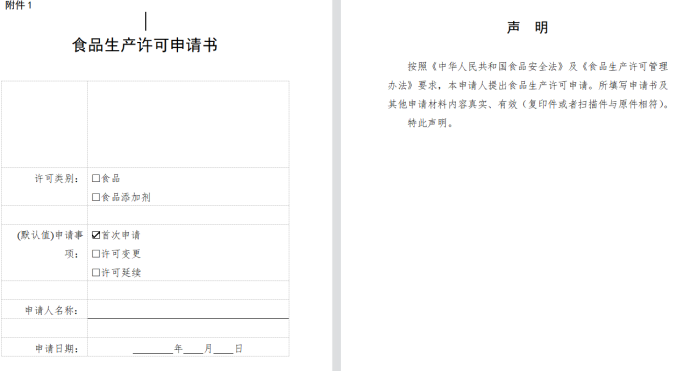Click the large empty cell above 食品 options
692x371 pixels.
coord(188,124)
